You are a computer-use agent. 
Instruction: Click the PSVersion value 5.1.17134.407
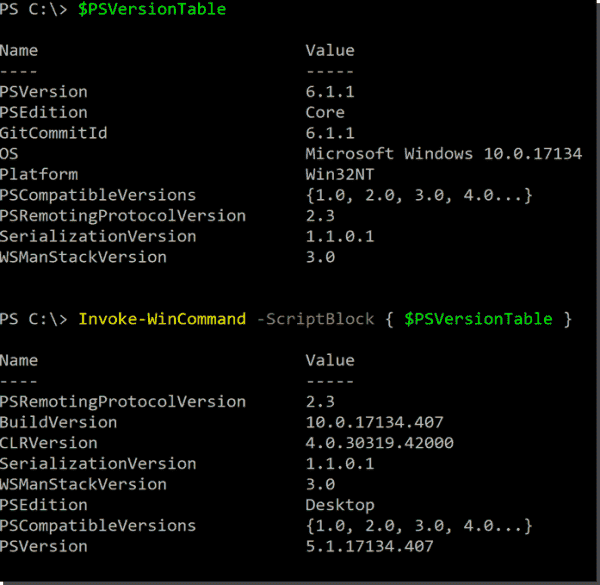pyautogui.click(x=370, y=546)
